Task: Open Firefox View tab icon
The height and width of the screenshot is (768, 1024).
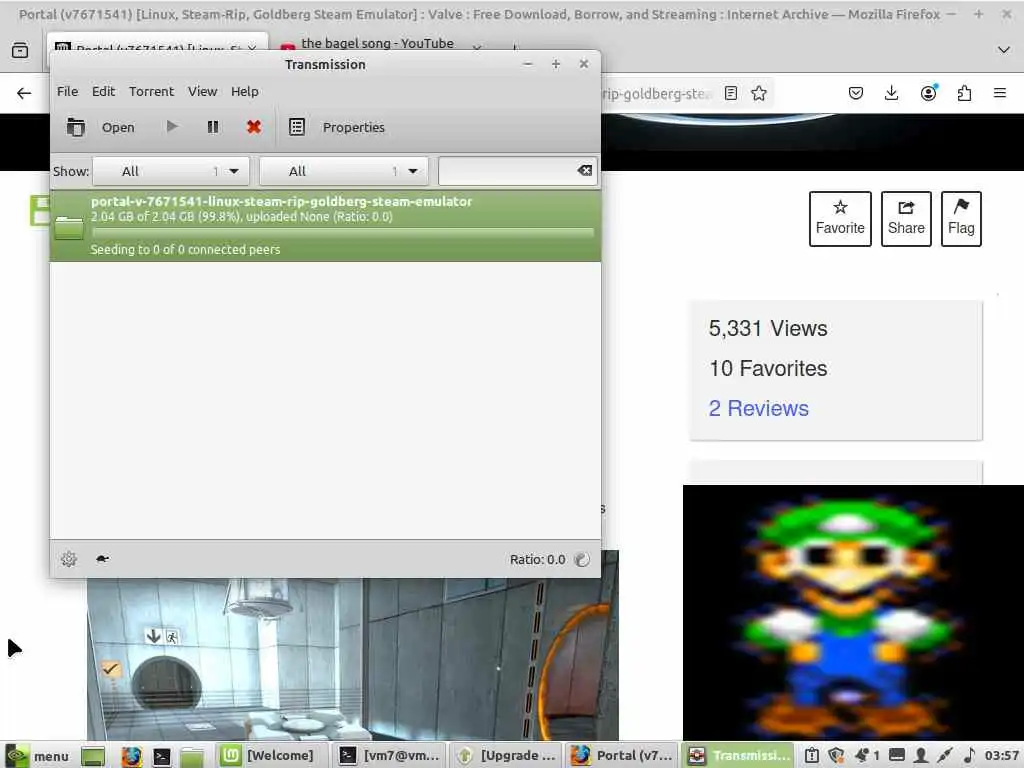Action: point(20,50)
